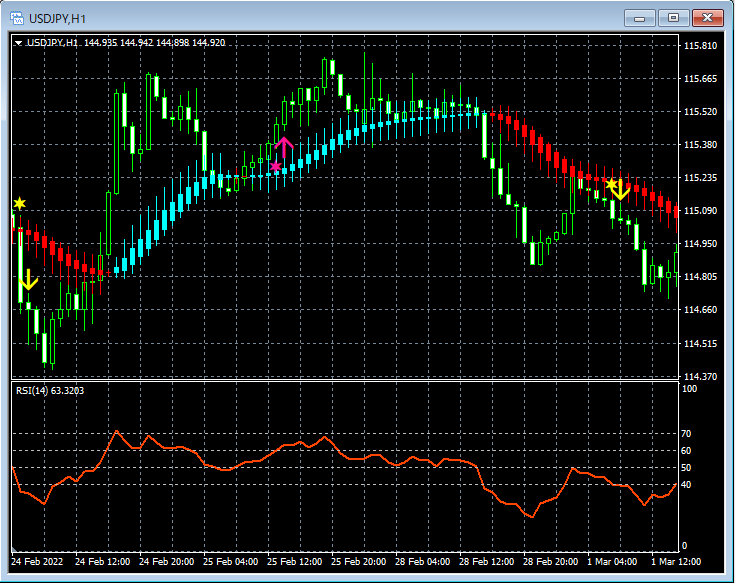The image size is (736, 583).
Task: Click the RSI 50 level label
Action: 686,468
